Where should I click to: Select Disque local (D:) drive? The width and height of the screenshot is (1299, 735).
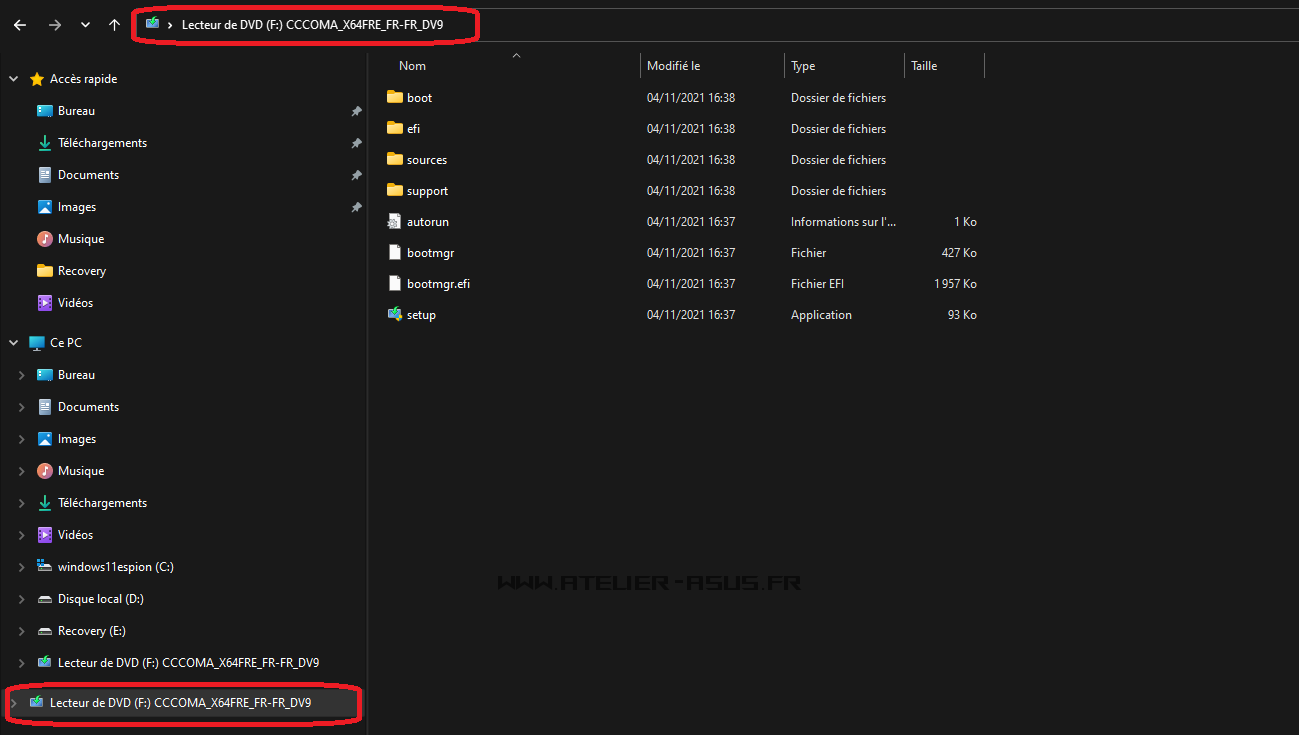(100, 599)
